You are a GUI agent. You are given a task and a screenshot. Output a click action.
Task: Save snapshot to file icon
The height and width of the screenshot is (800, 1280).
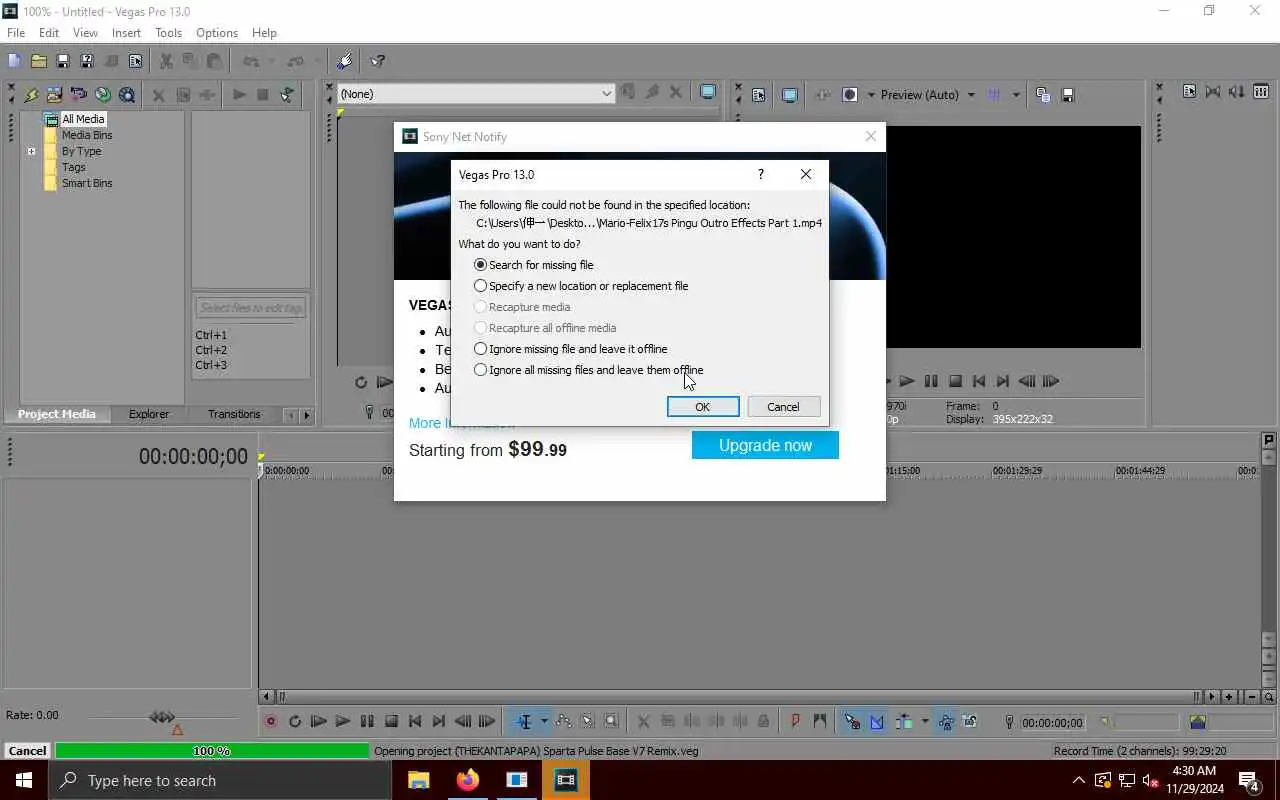(x=1067, y=95)
